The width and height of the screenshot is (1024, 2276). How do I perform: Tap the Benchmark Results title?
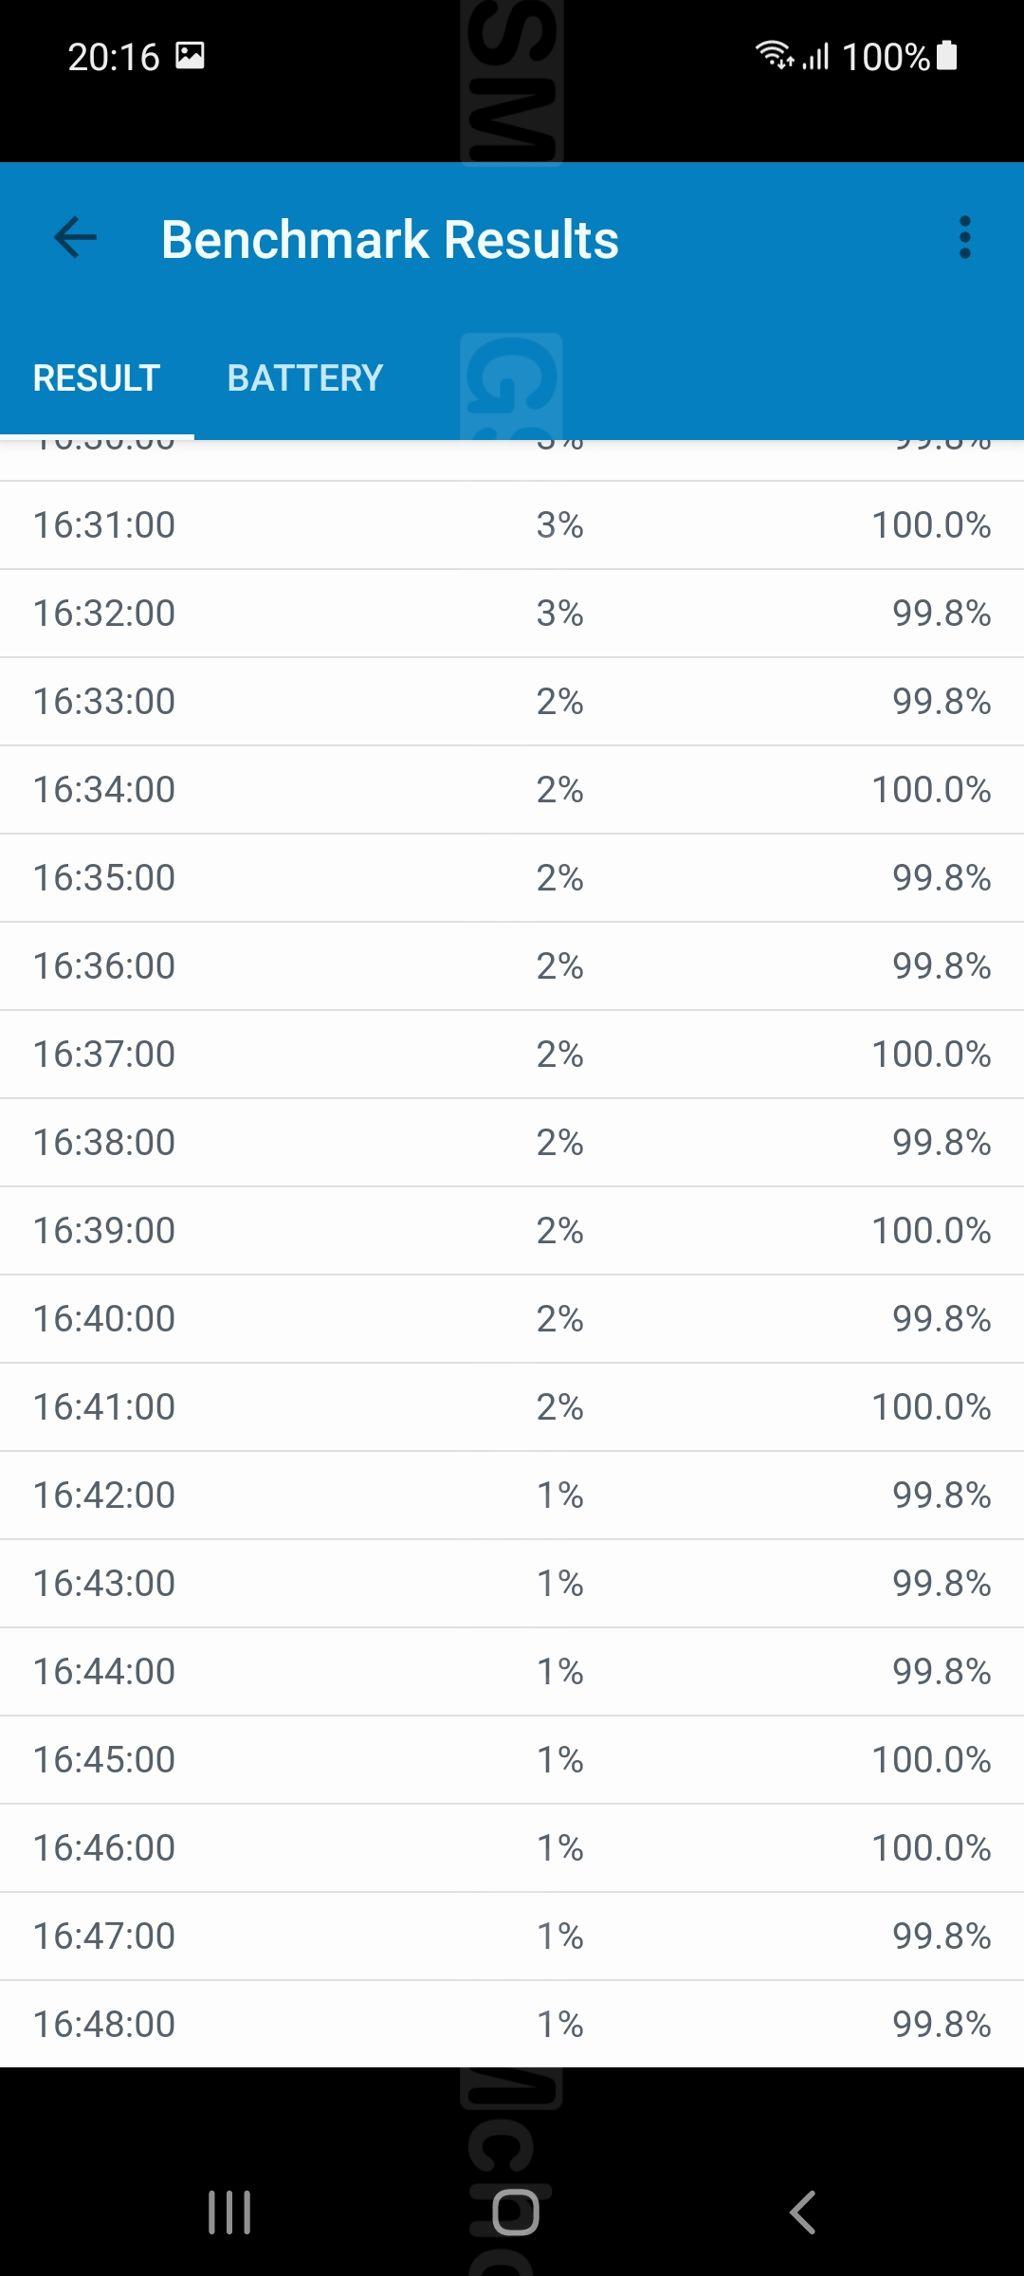(390, 239)
